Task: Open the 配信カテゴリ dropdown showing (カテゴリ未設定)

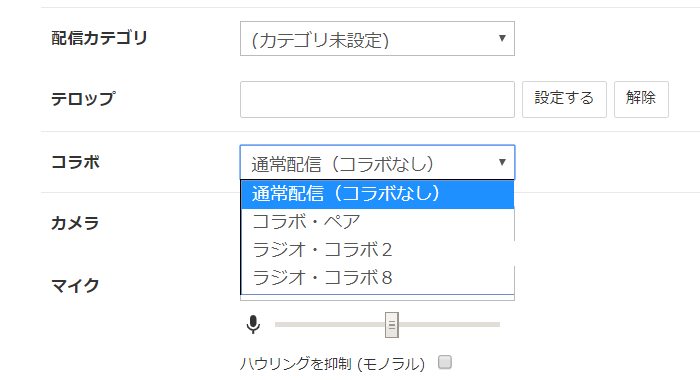Action: (x=377, y=38)
